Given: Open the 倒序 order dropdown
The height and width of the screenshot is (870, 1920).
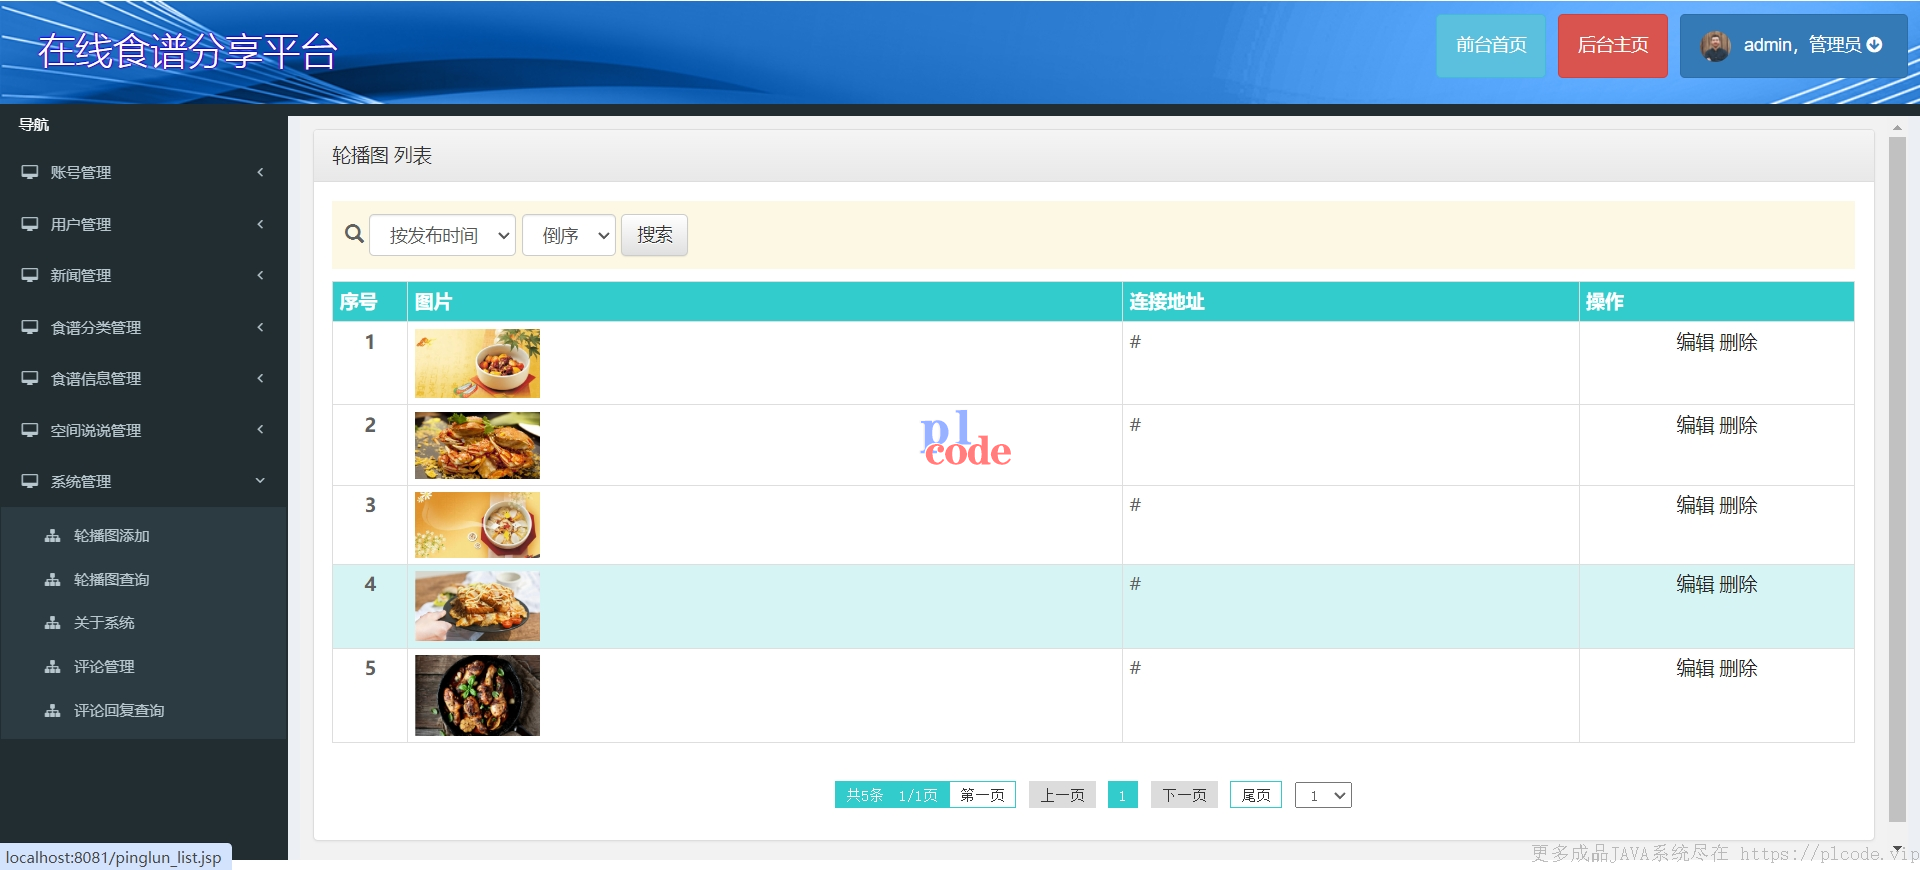Looking at the screenshot, I should tap(568, 235).
